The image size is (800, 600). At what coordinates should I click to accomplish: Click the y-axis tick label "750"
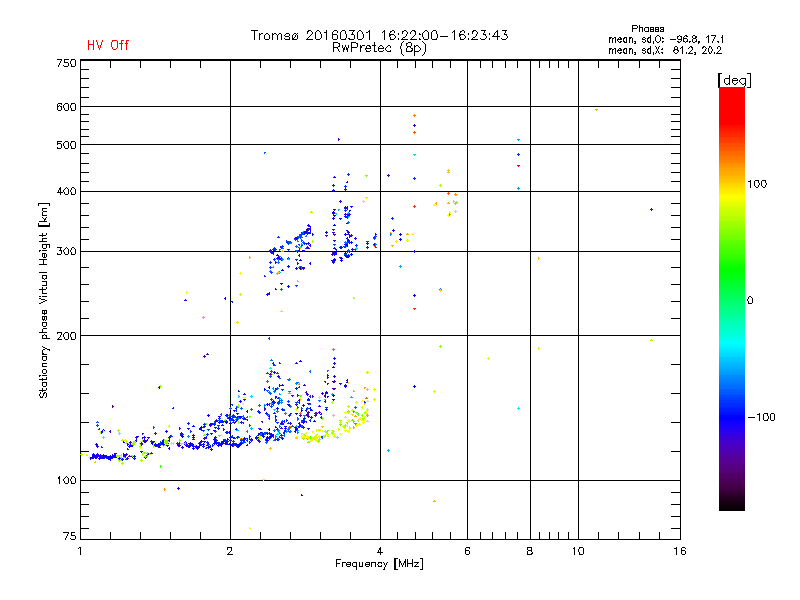pos(67,63)
